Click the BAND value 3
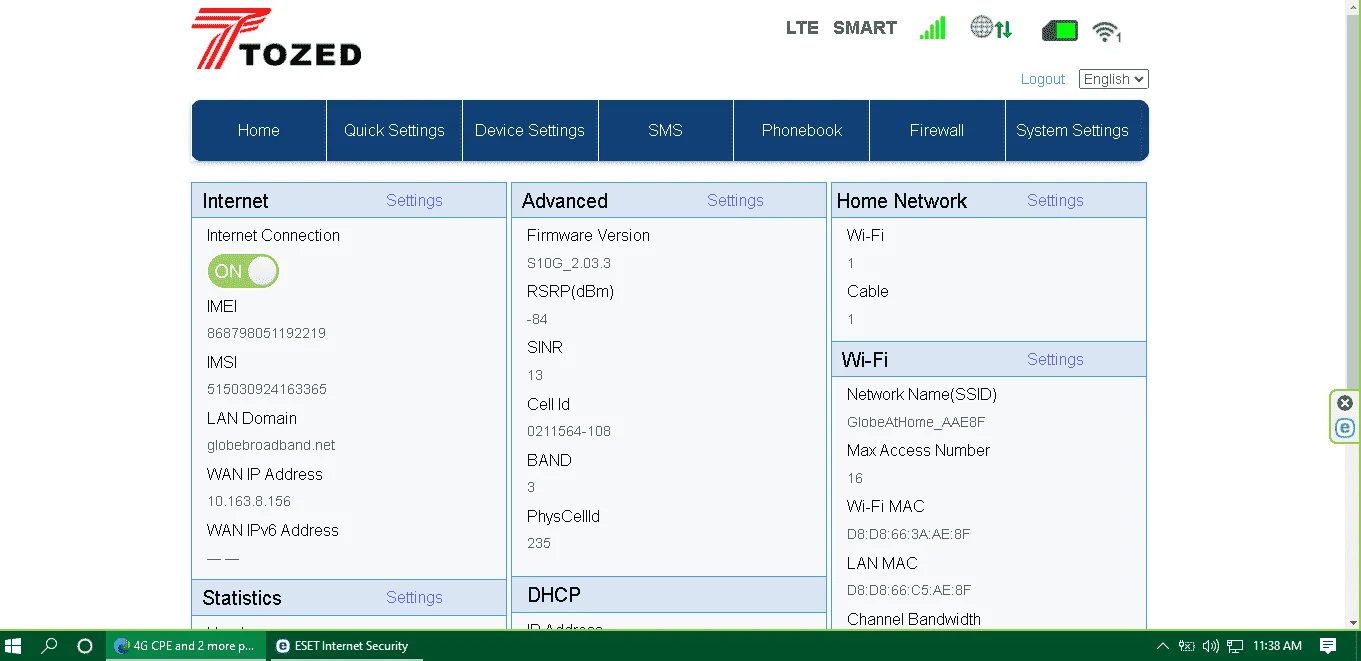 531,487
